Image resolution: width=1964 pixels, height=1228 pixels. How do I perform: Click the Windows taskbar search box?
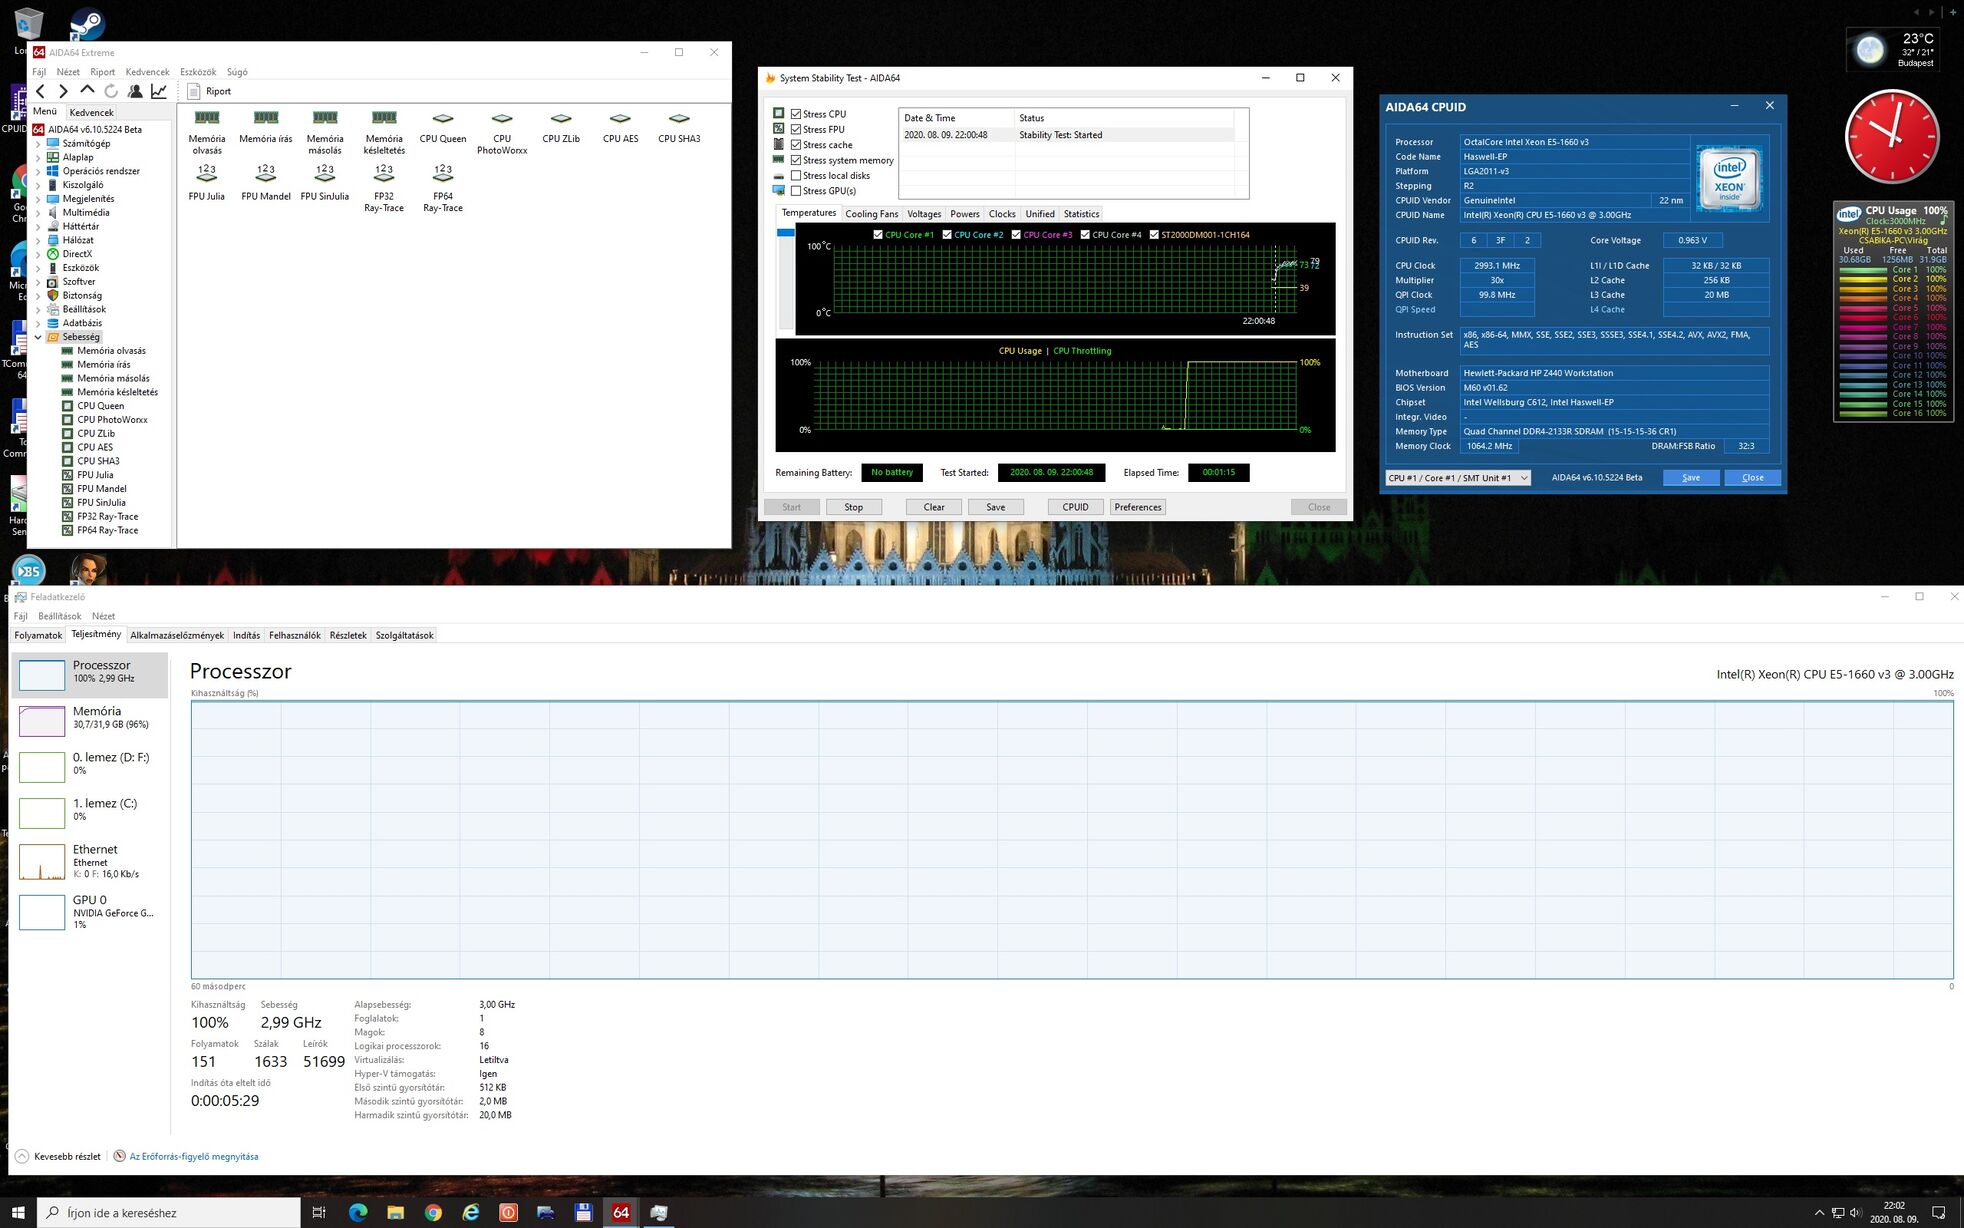170,1213
